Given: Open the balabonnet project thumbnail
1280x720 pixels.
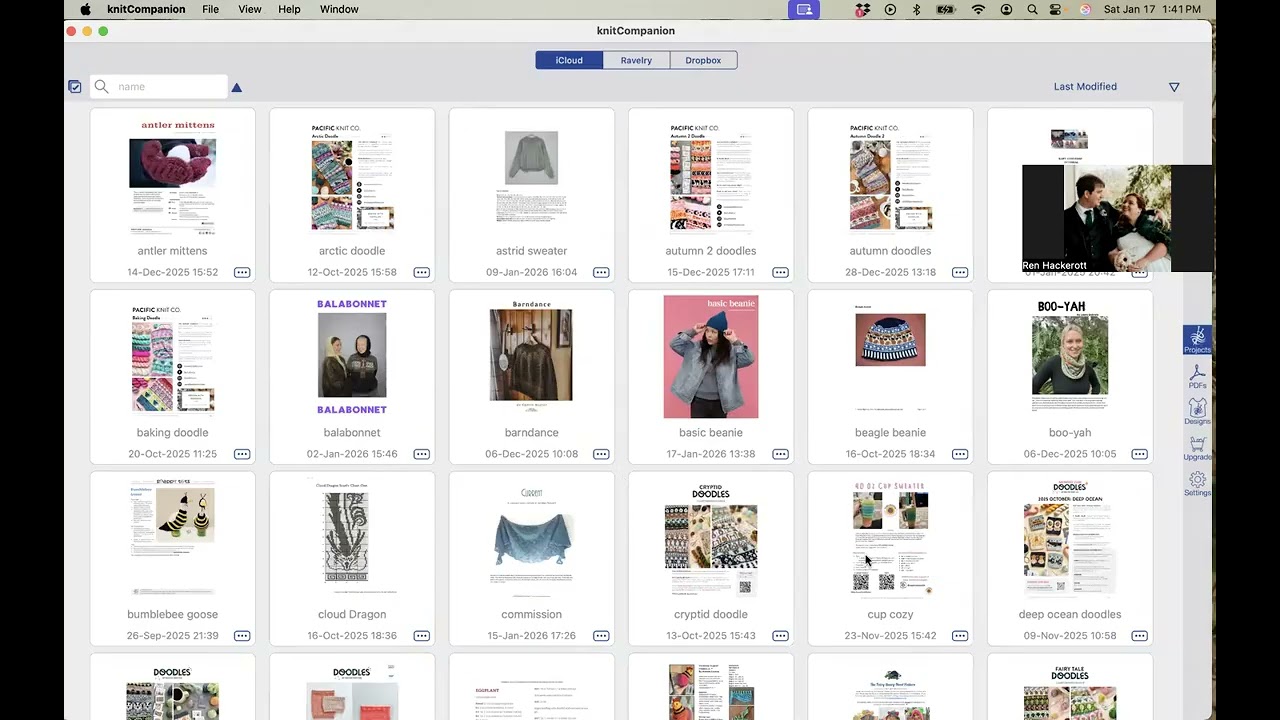Looking at the screenshot, I should [352, 356].
